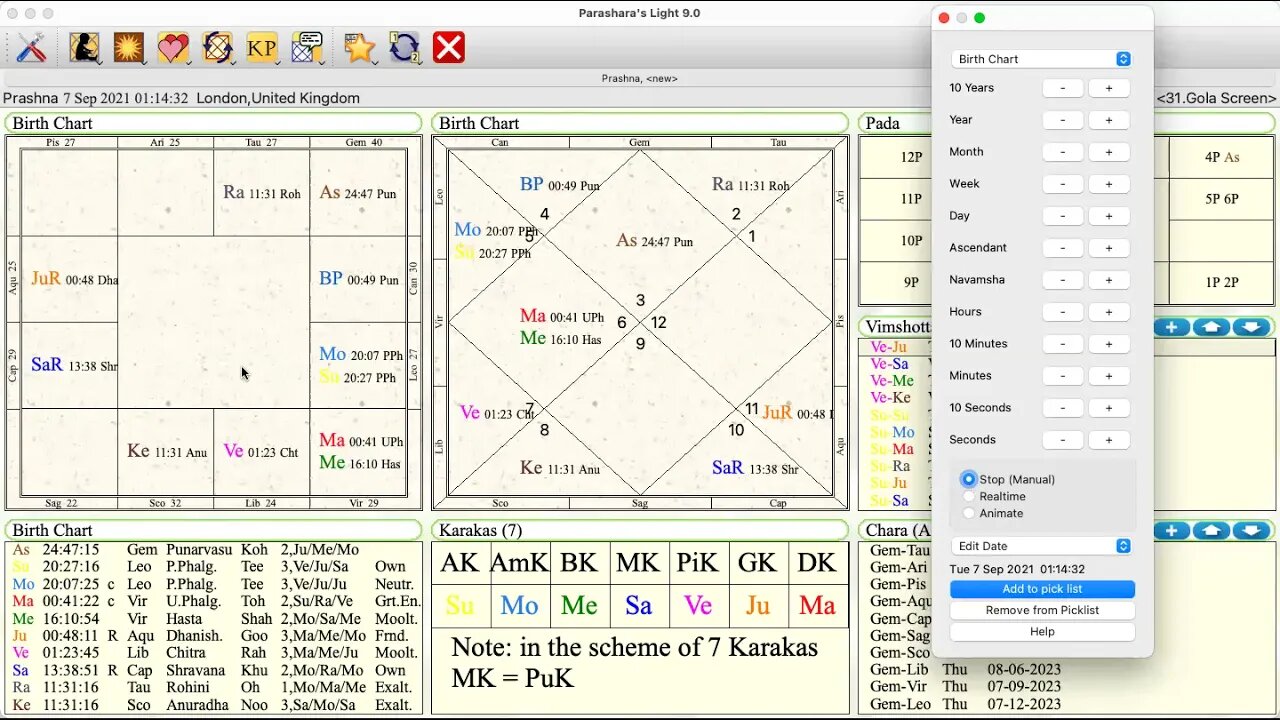The height and width of the screenshot is (720, 1280).
Task: Click the red X toolbar icon
Action: [x=449, y=47]
